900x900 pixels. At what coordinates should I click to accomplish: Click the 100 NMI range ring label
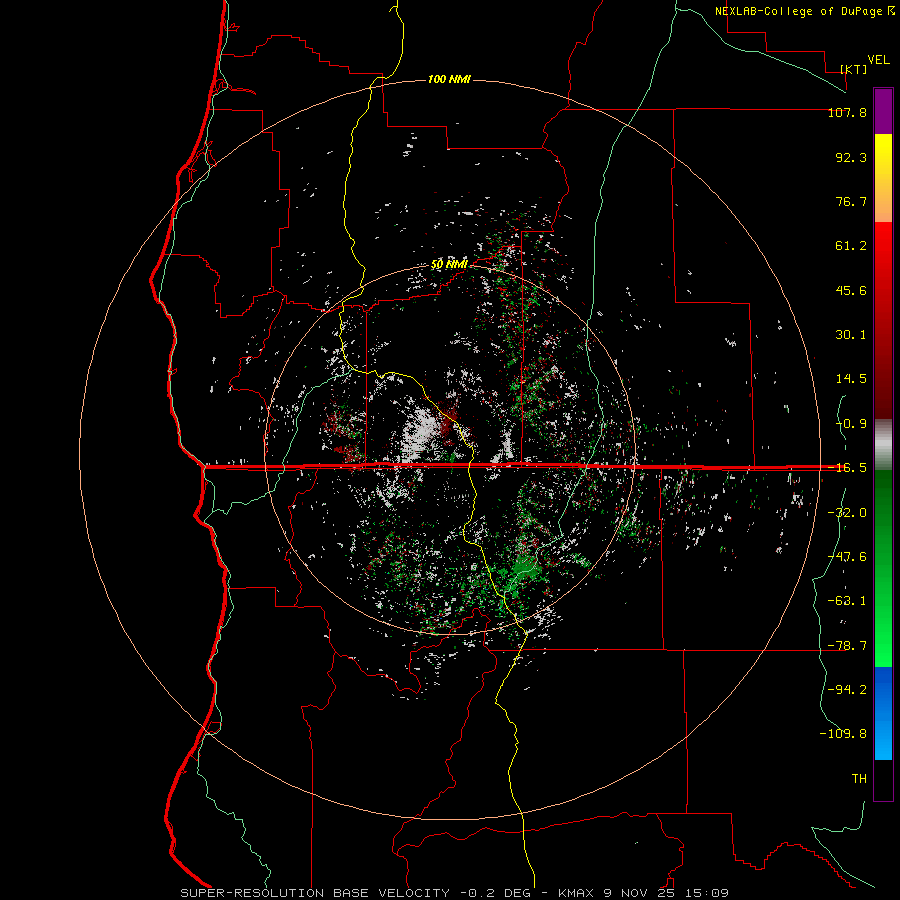coord(449,79)
